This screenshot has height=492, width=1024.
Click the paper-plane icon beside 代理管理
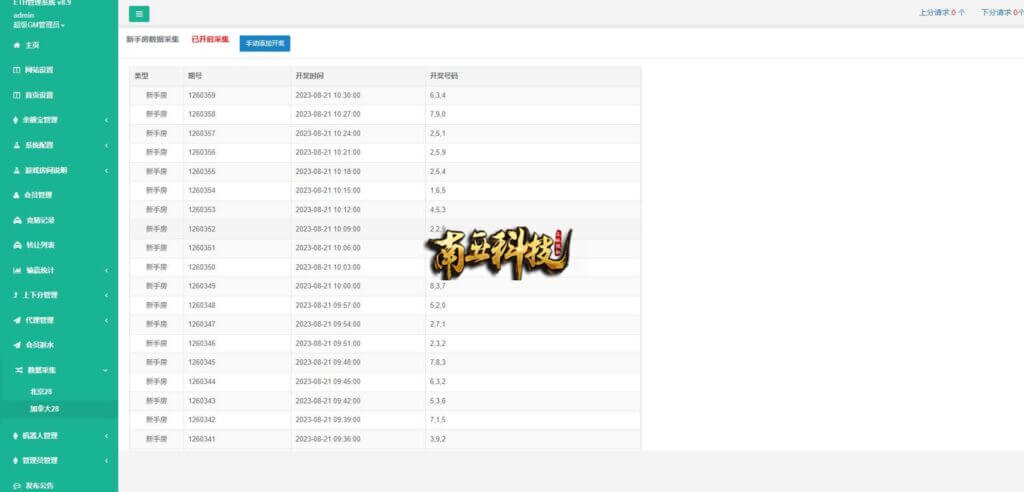[17, 320]
